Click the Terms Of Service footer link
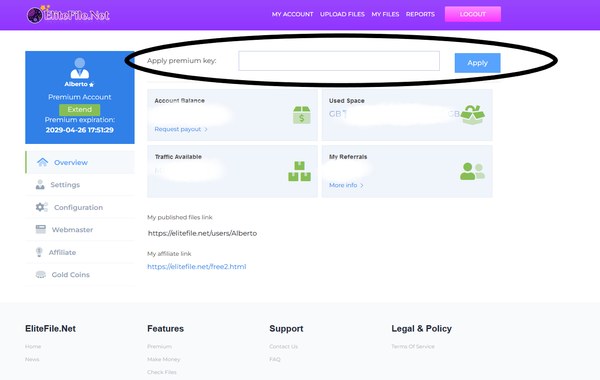This screenshot has width=600, height=380. [x=413, y=346]
